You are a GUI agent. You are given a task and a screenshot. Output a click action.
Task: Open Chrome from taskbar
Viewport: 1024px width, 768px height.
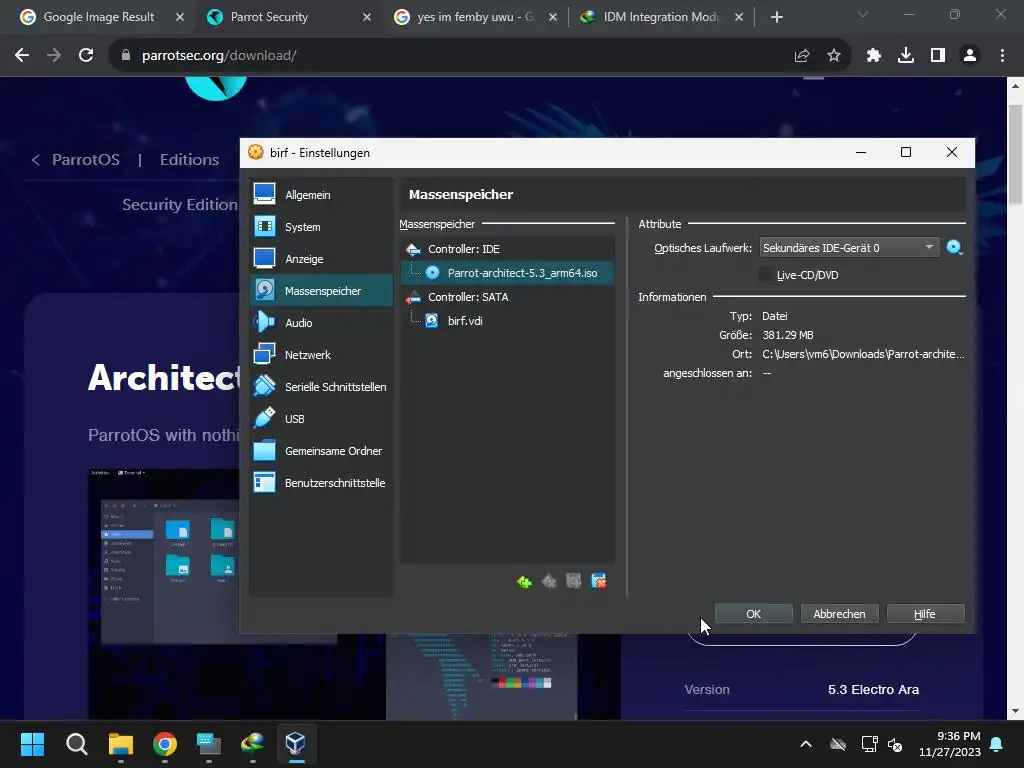point(165,744)
